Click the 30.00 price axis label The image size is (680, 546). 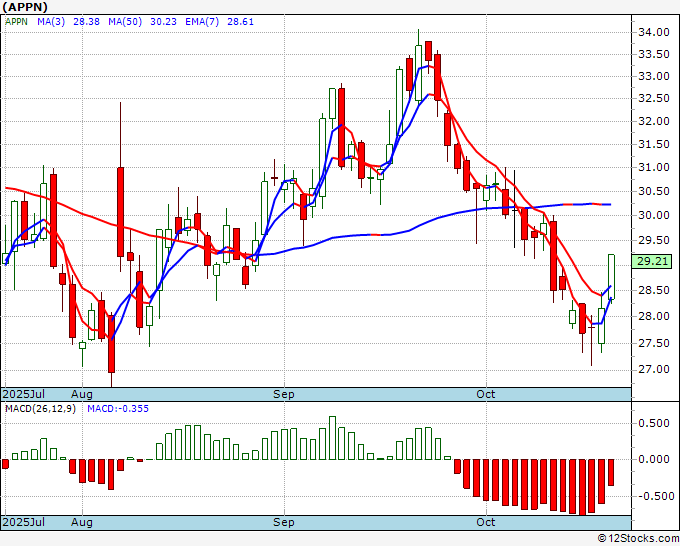(654, 216)
